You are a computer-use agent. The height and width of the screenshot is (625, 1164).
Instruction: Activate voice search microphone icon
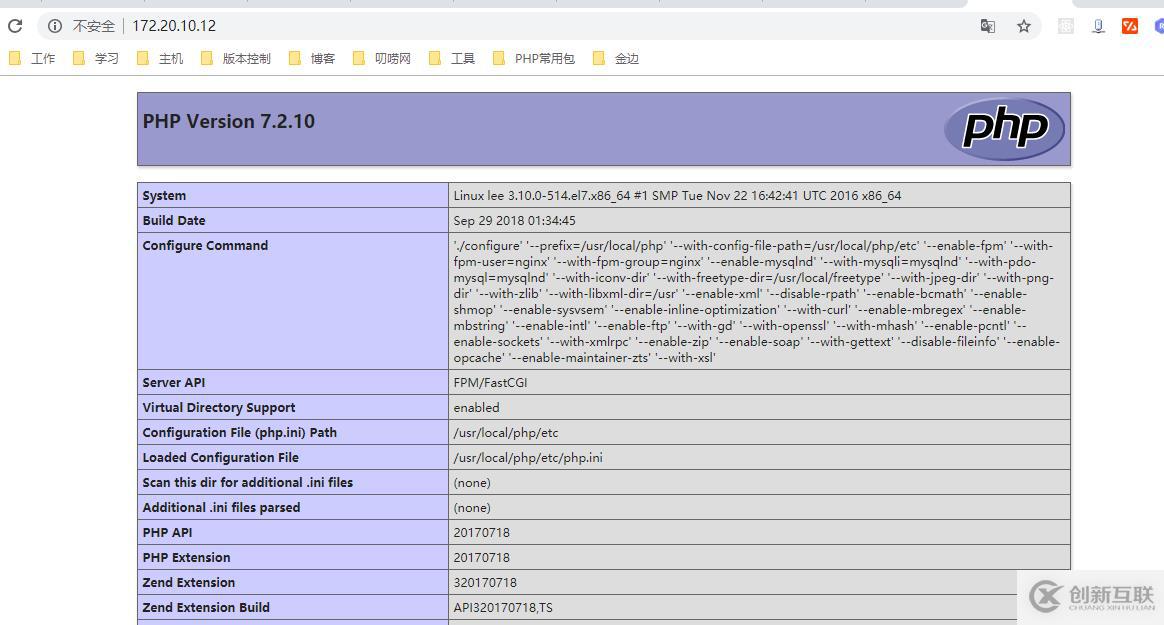click(x=1098, y=26)
